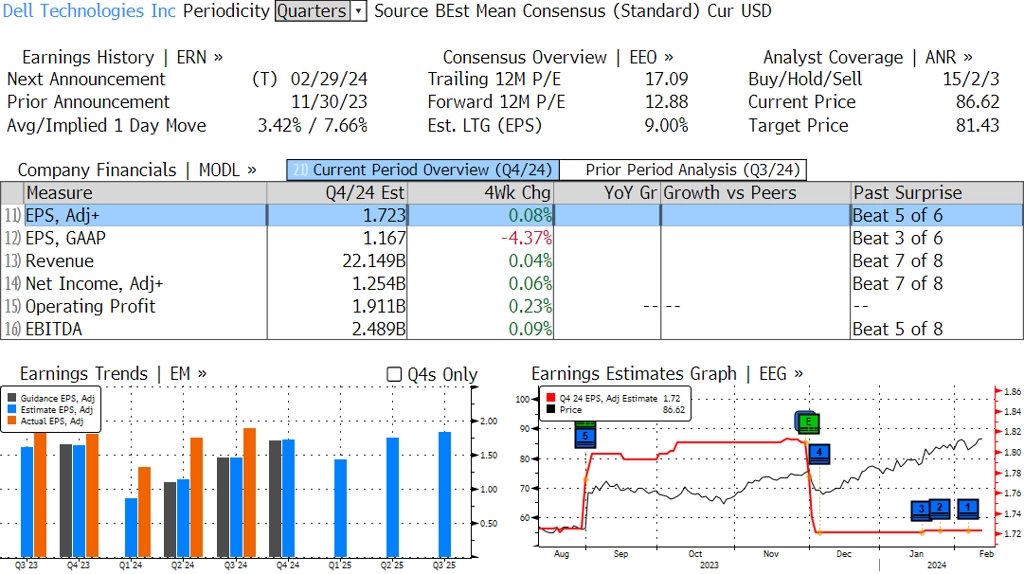Click the 22.149B revenue estimate value
This screenshot has height=574, width=1024.
(374, 261)
